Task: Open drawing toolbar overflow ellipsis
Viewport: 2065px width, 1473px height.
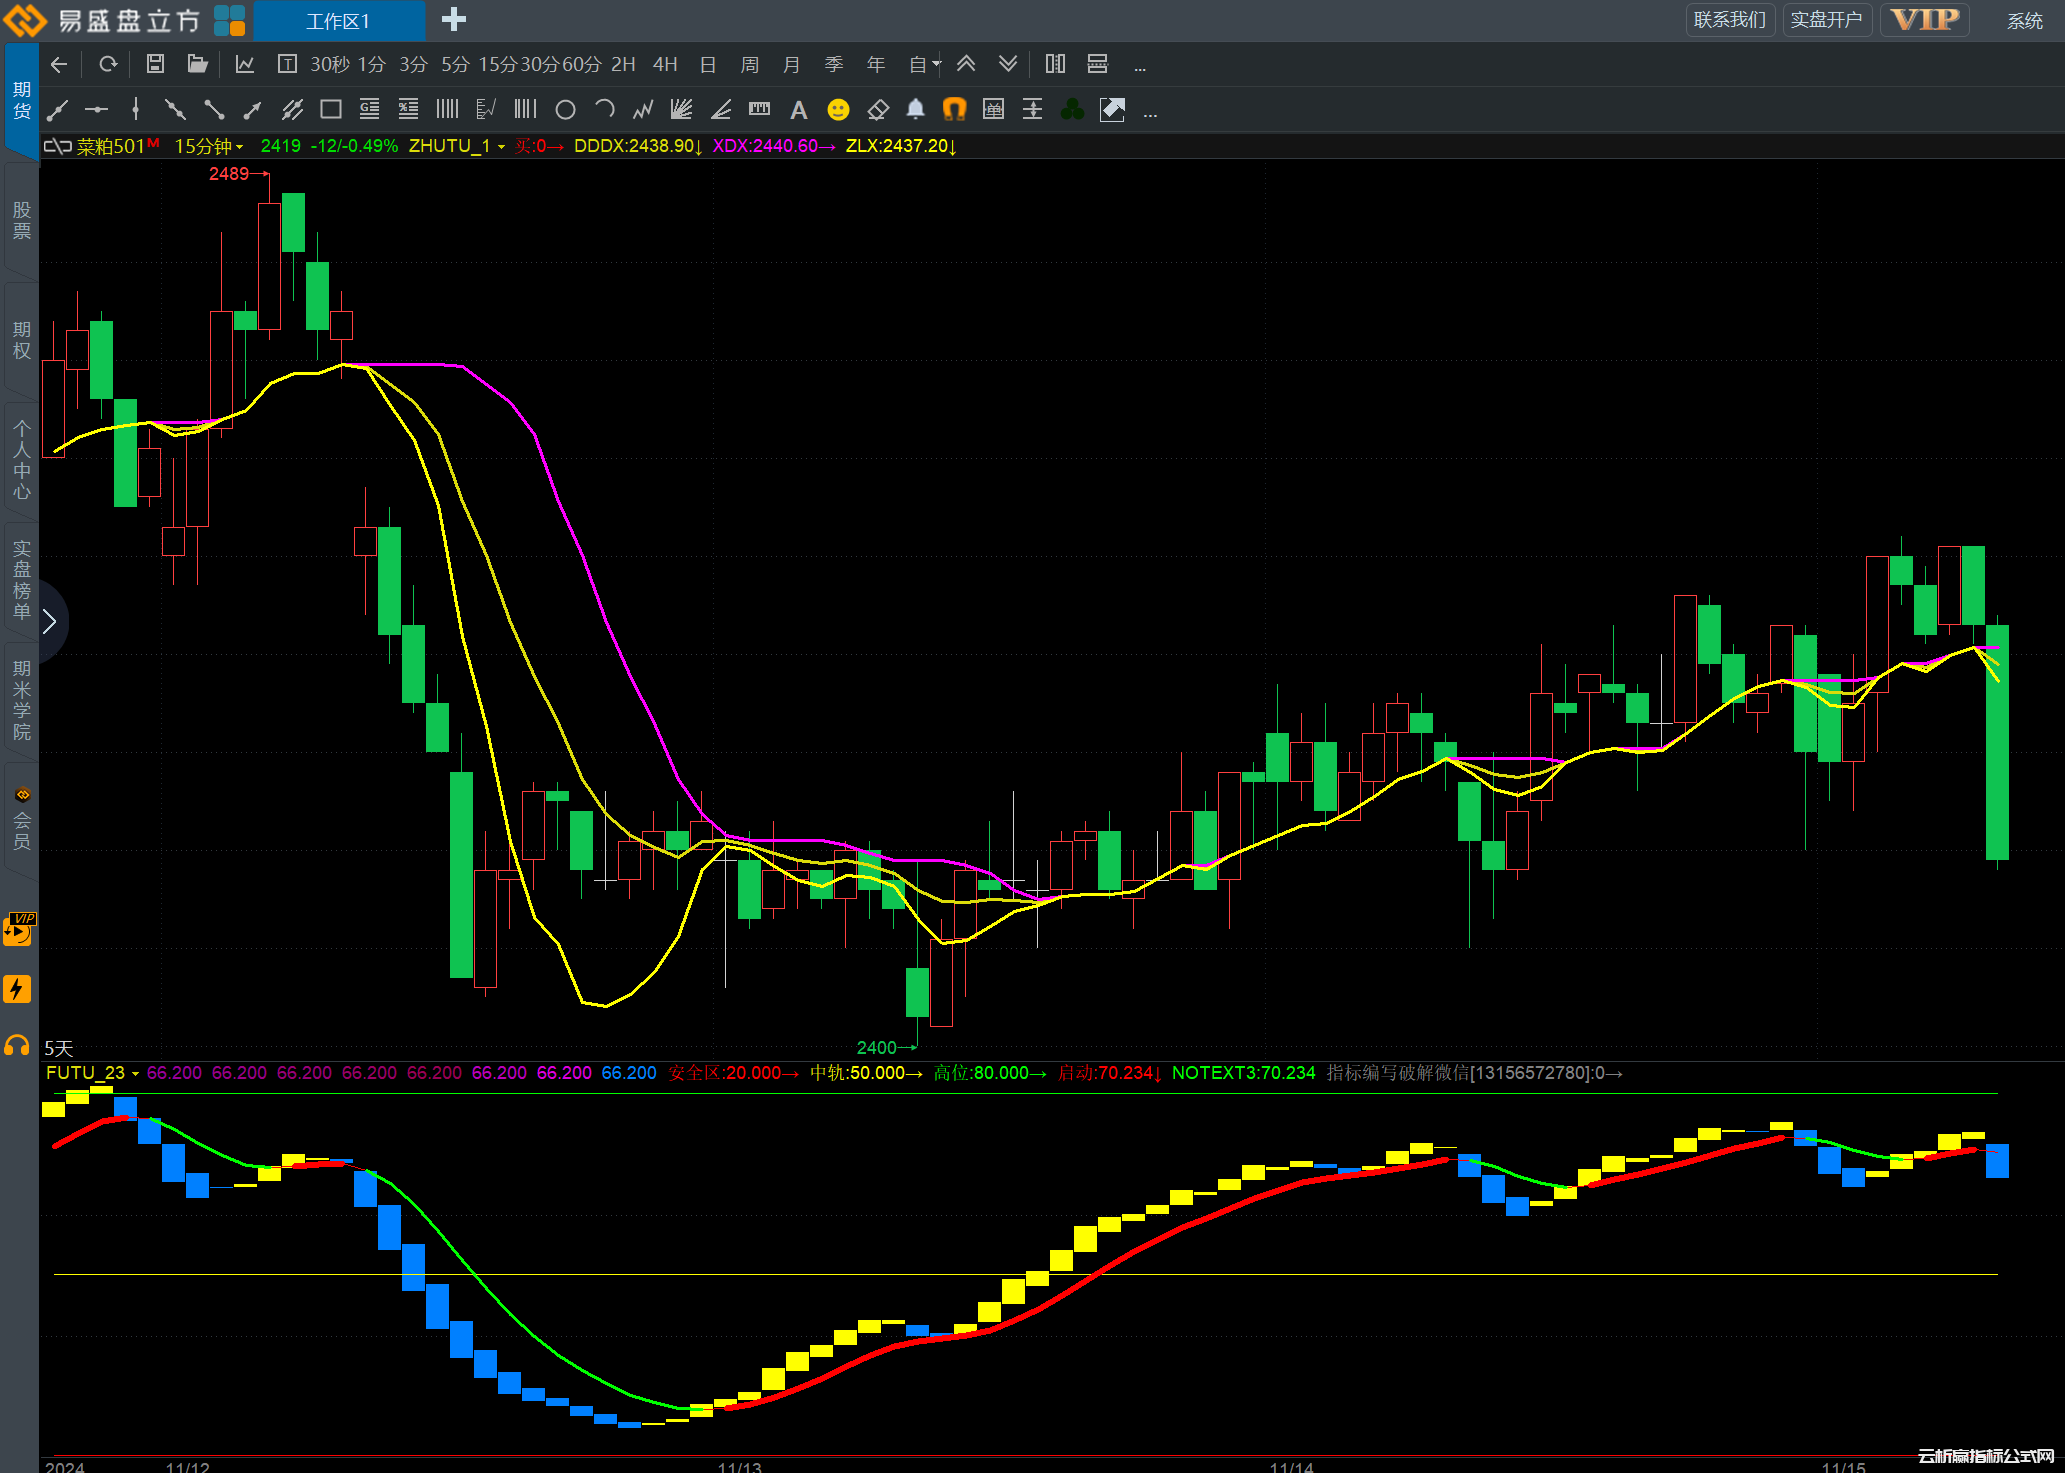Action: 1150,115
